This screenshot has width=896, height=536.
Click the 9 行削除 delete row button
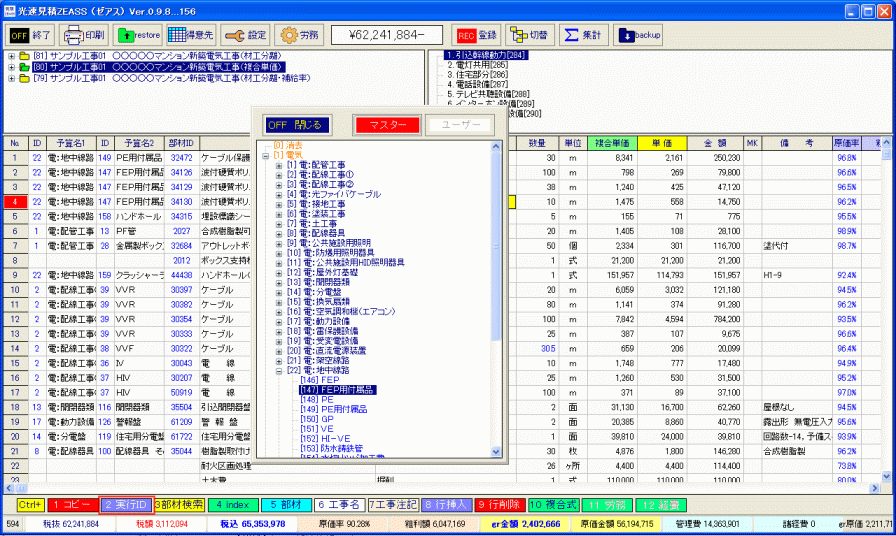499,505
